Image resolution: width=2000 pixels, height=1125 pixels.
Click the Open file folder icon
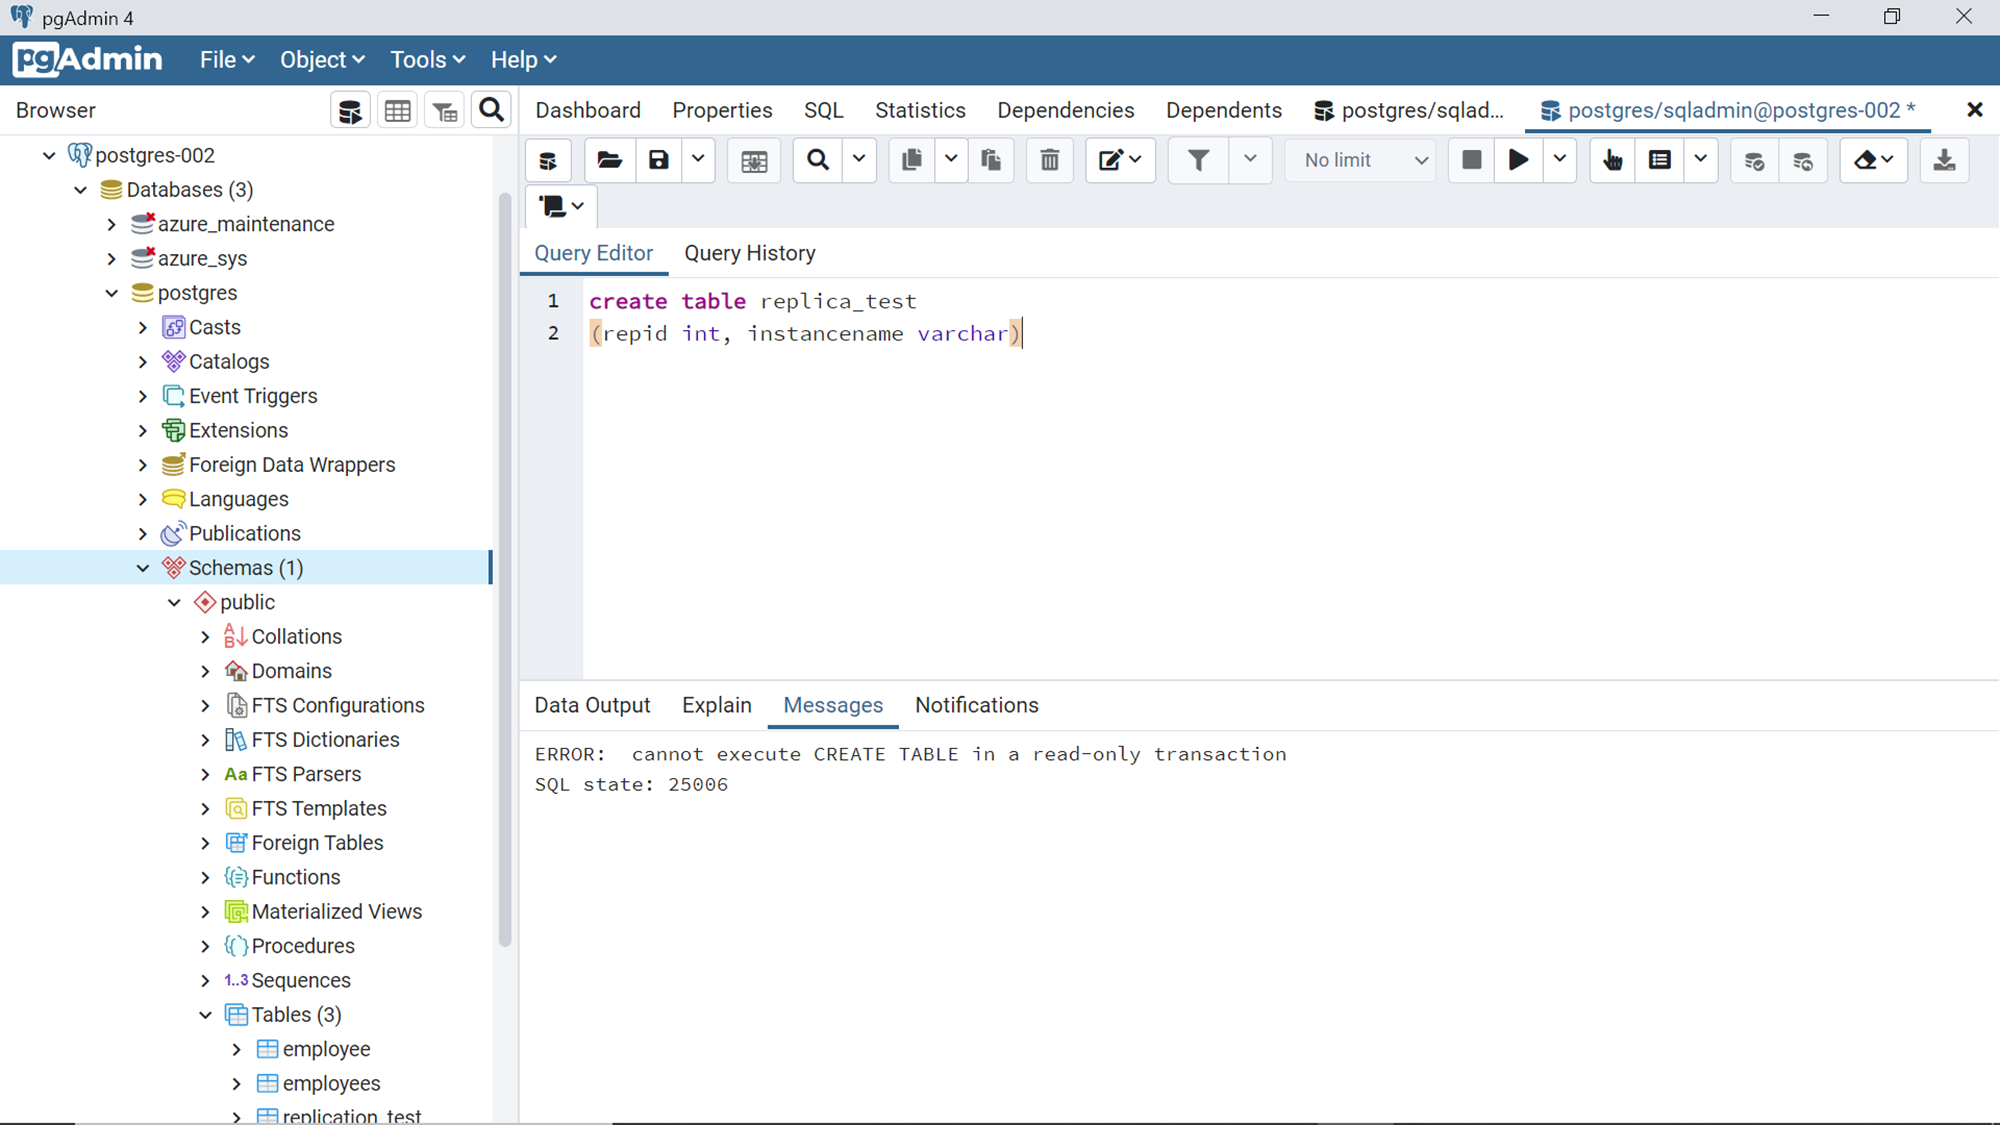pyautogui.click(x=609, y=160)
